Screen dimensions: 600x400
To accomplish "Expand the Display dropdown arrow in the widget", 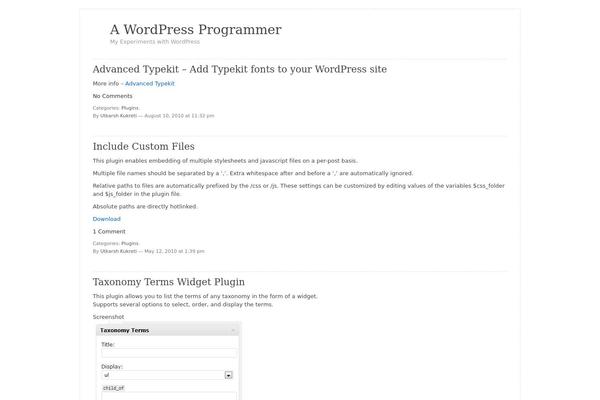I will 228,375.
